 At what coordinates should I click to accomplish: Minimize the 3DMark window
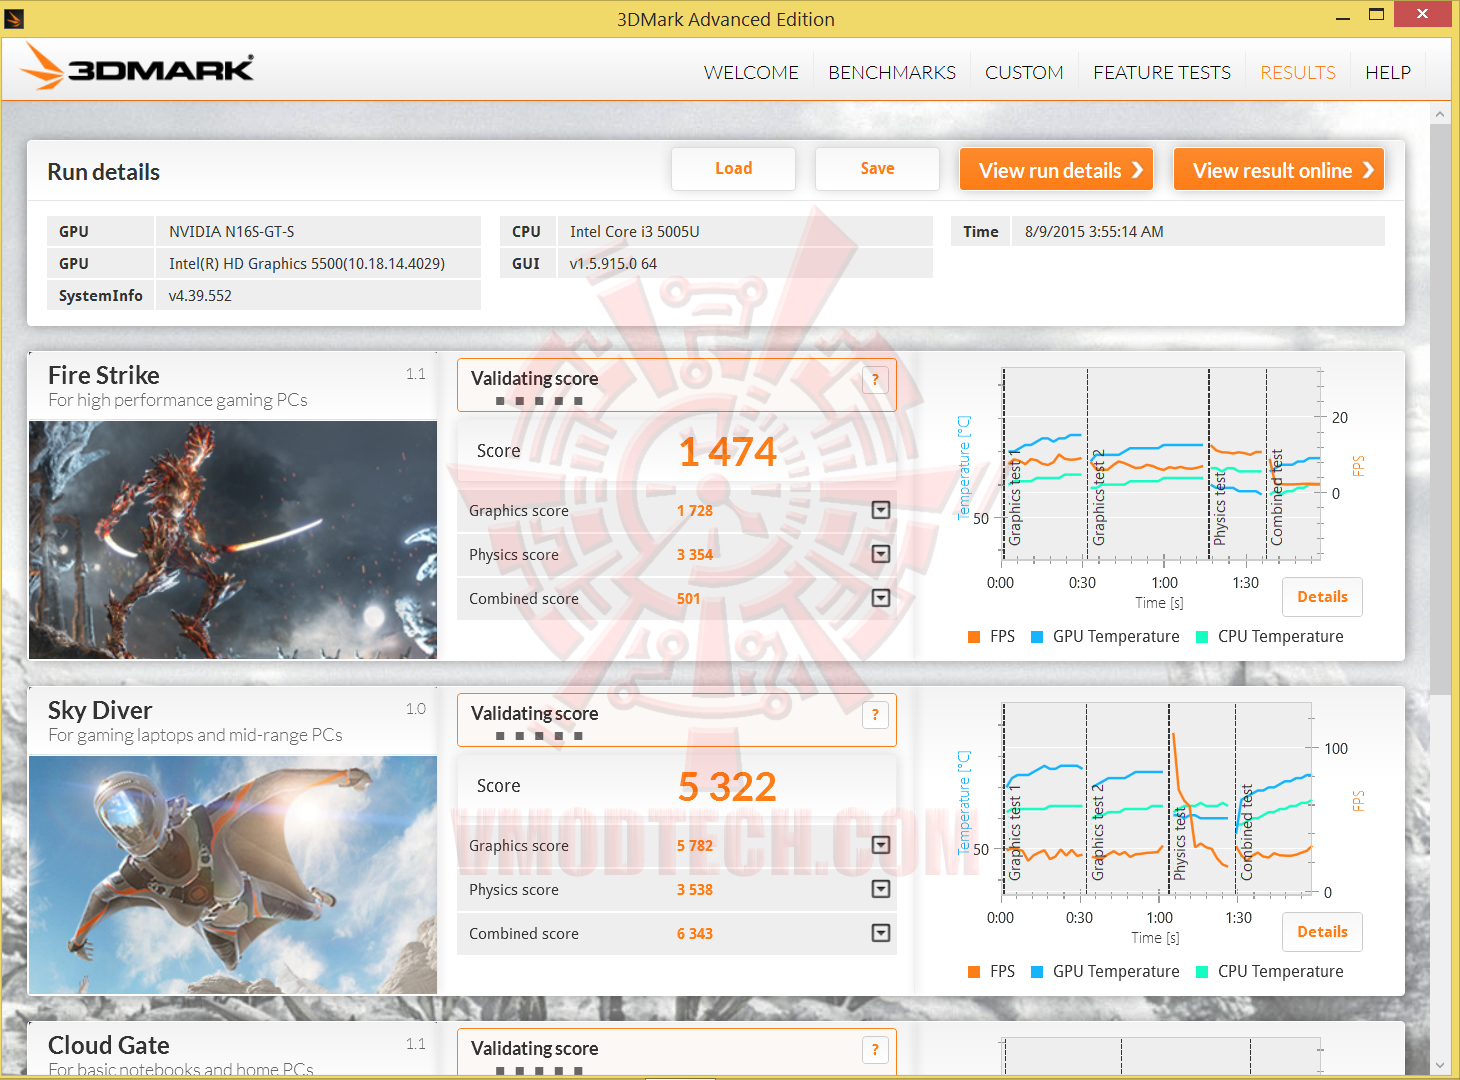(x=1343, y=17)
